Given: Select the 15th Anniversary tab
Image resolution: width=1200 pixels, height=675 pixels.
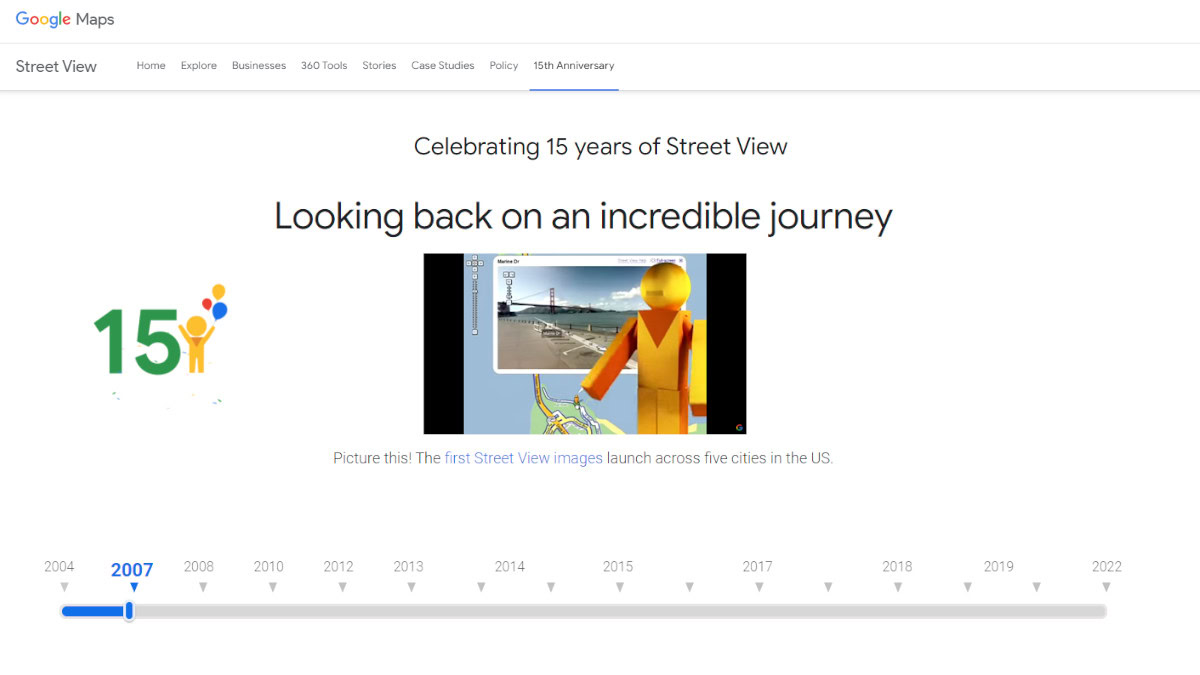Looking at the screenshot, I should 574,66.
